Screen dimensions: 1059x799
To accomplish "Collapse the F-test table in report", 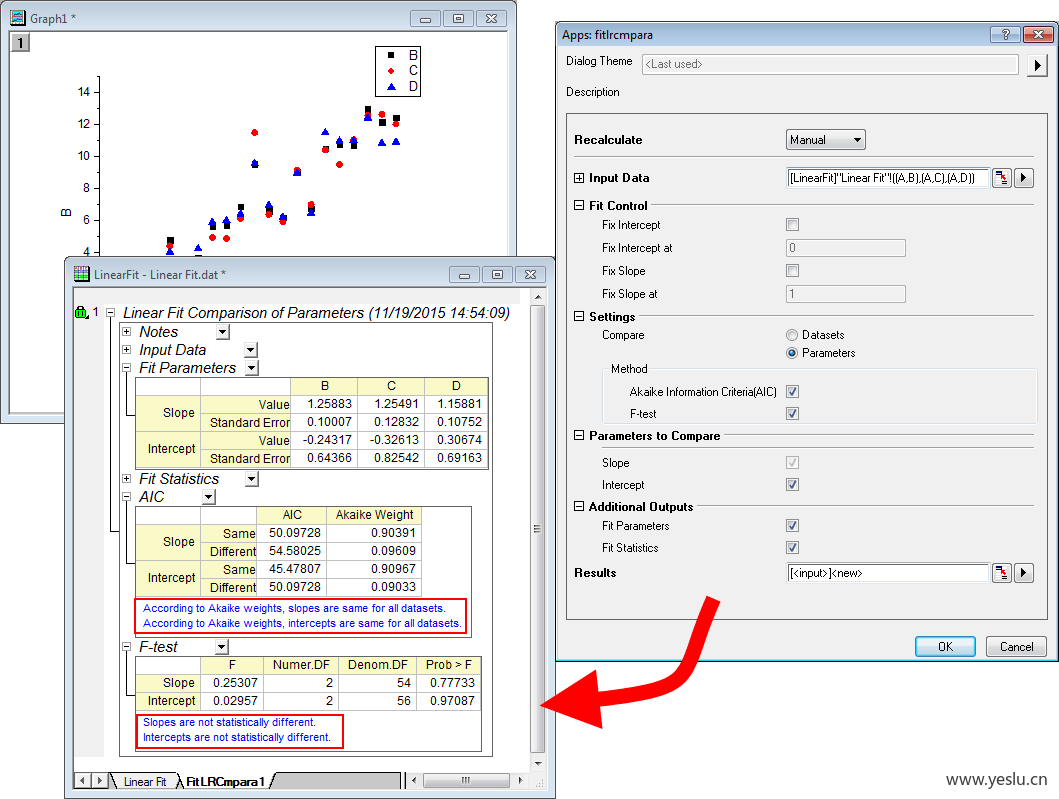I will 126,647.
